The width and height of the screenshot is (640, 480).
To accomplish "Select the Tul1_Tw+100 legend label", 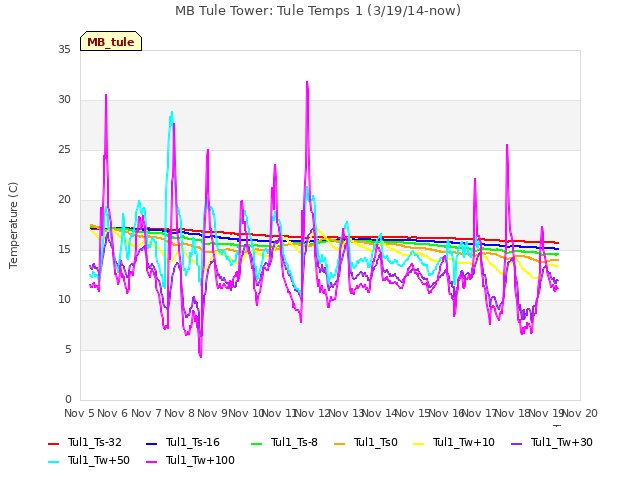I will [200, 460].
